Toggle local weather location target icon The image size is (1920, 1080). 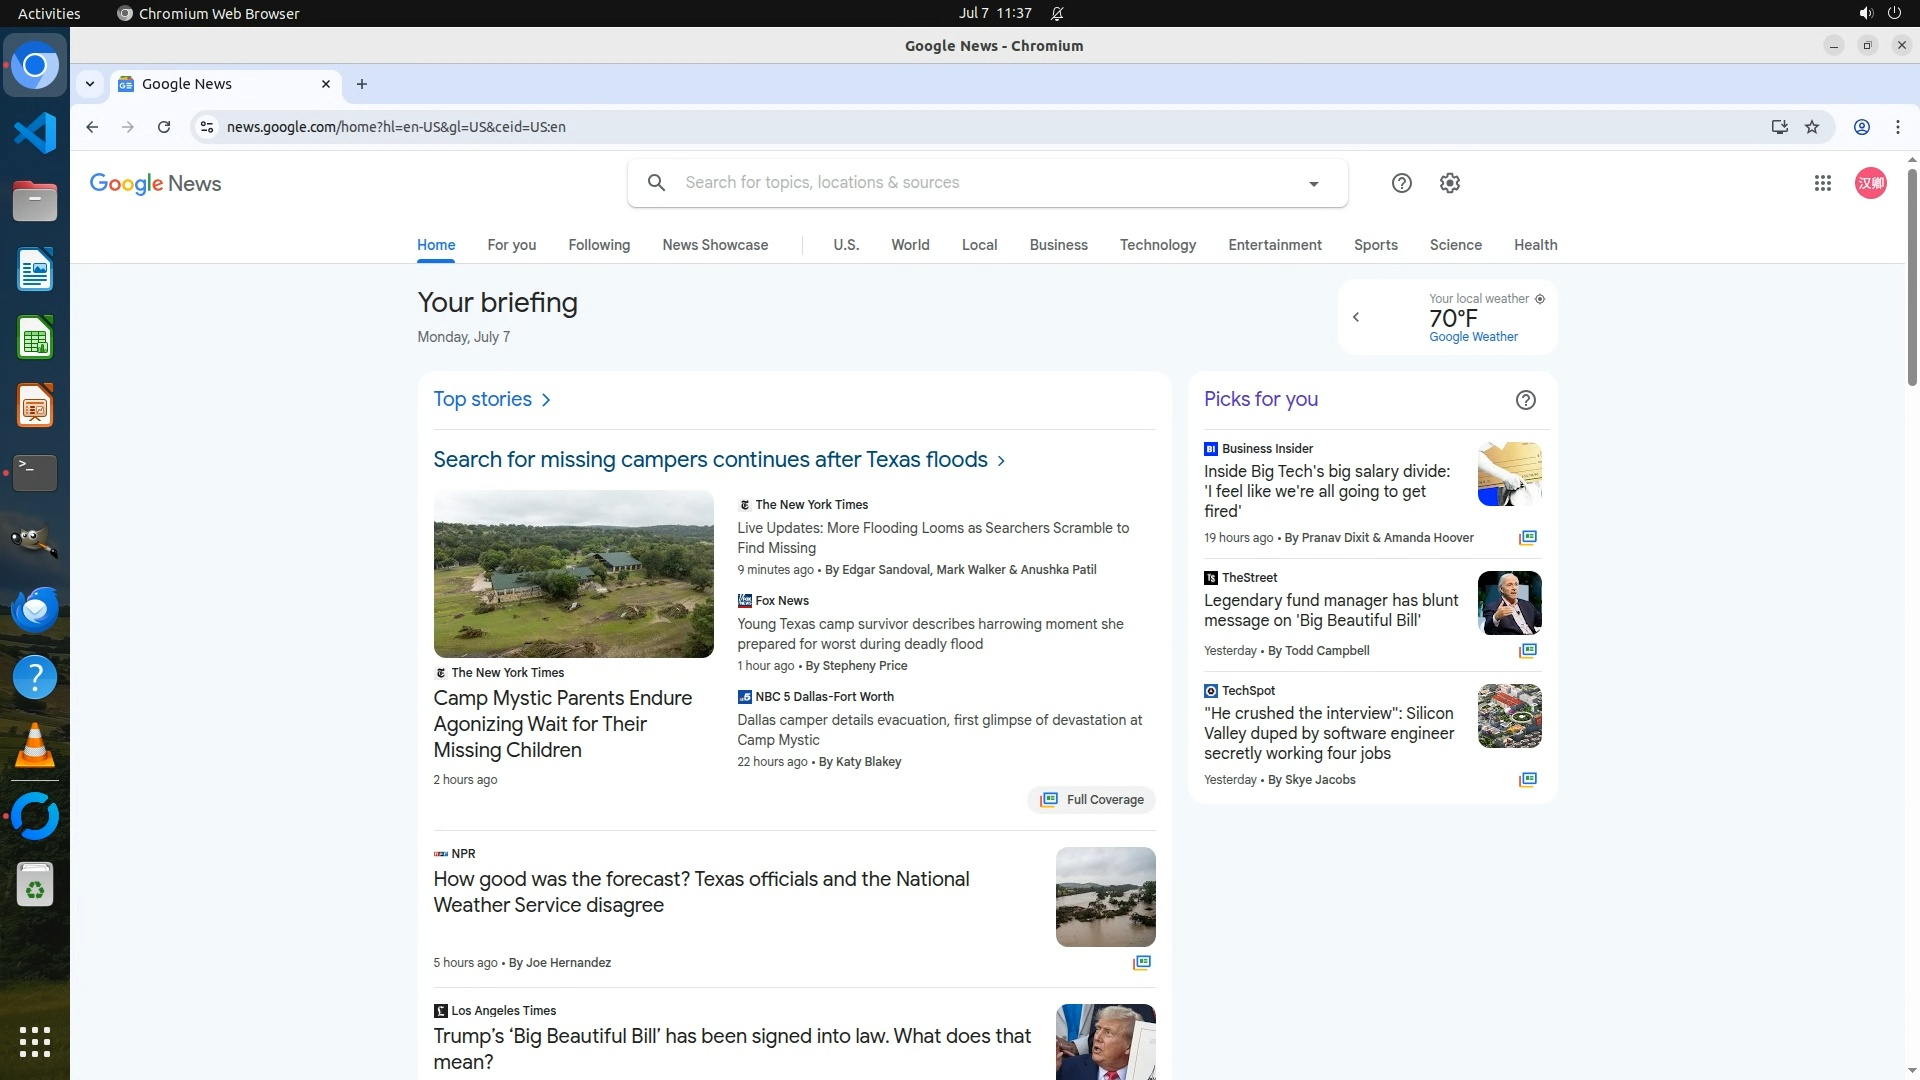(1540, 299)
